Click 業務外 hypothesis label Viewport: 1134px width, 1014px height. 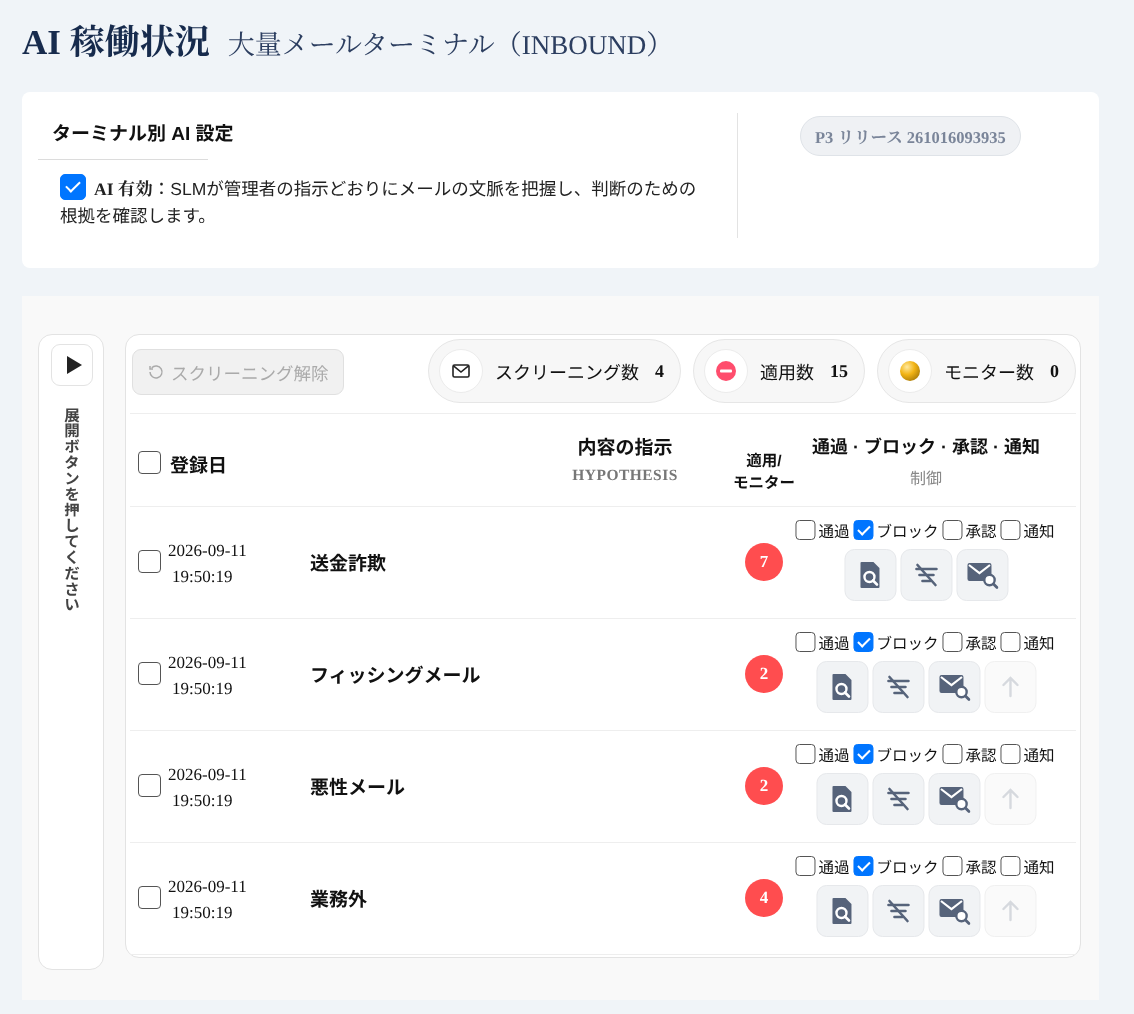coord(338,899)
